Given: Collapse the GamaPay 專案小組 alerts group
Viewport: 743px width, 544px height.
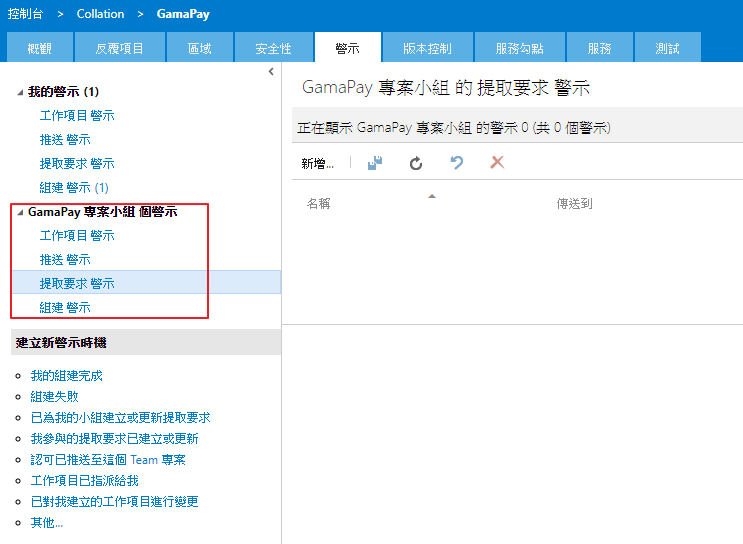Looking at the screenshot, I should click(20, 212).
